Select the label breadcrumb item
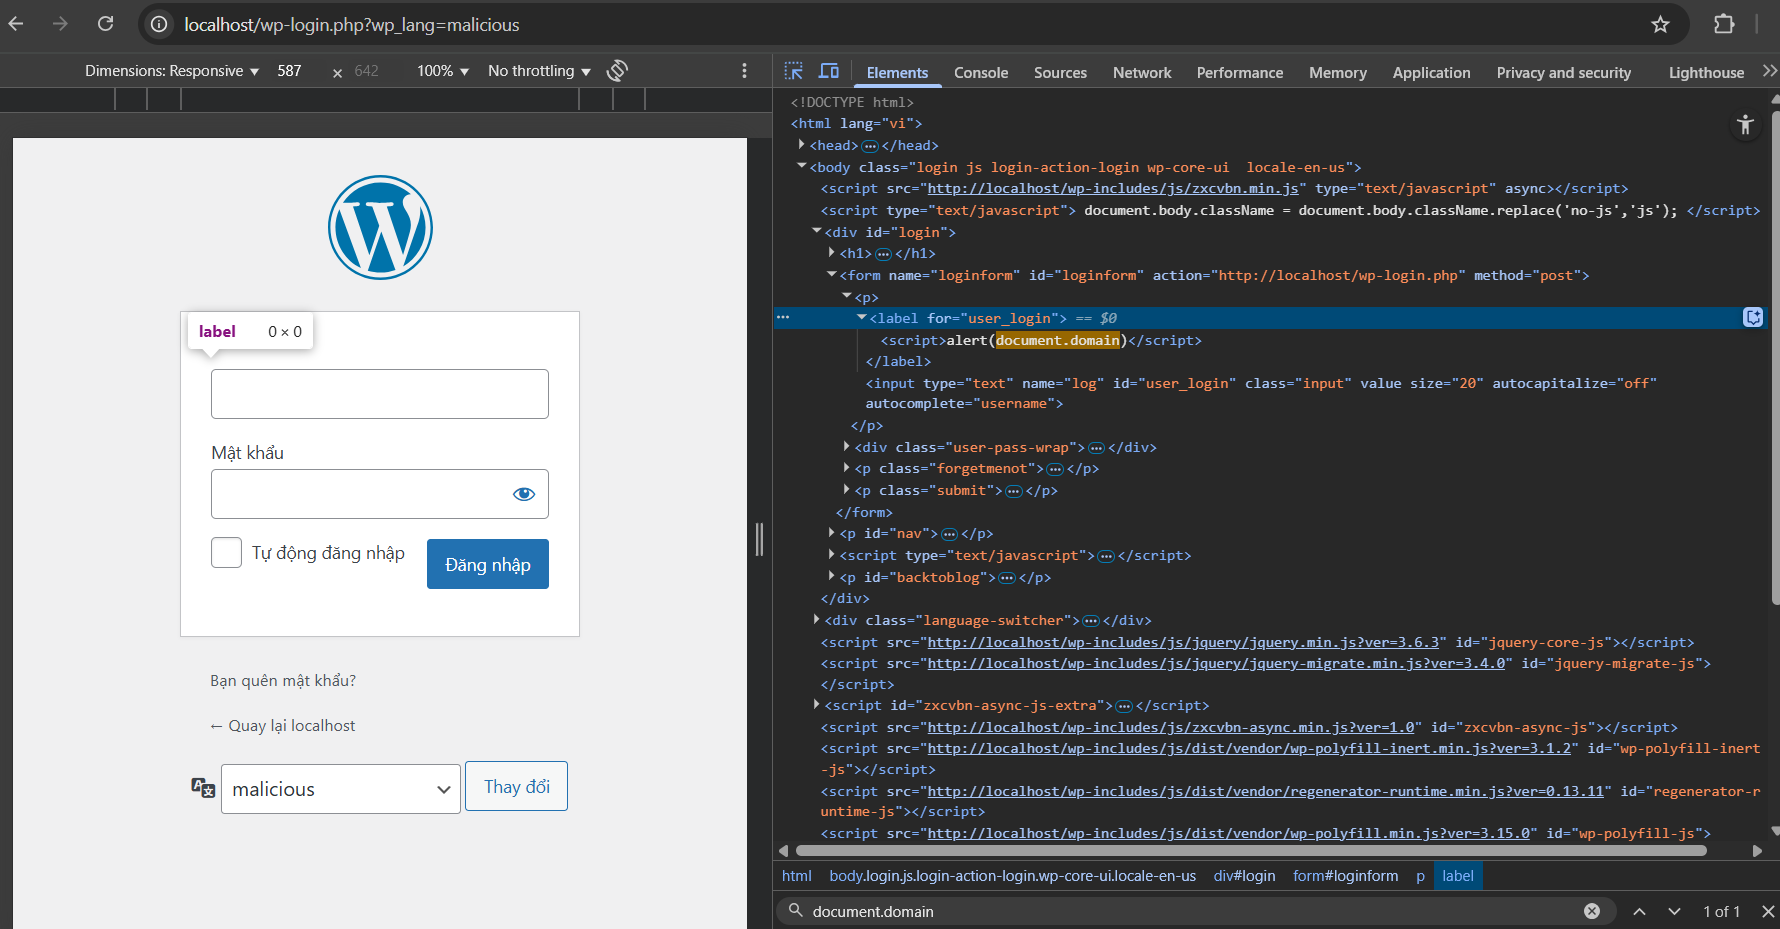 (x=1457, y=876)
